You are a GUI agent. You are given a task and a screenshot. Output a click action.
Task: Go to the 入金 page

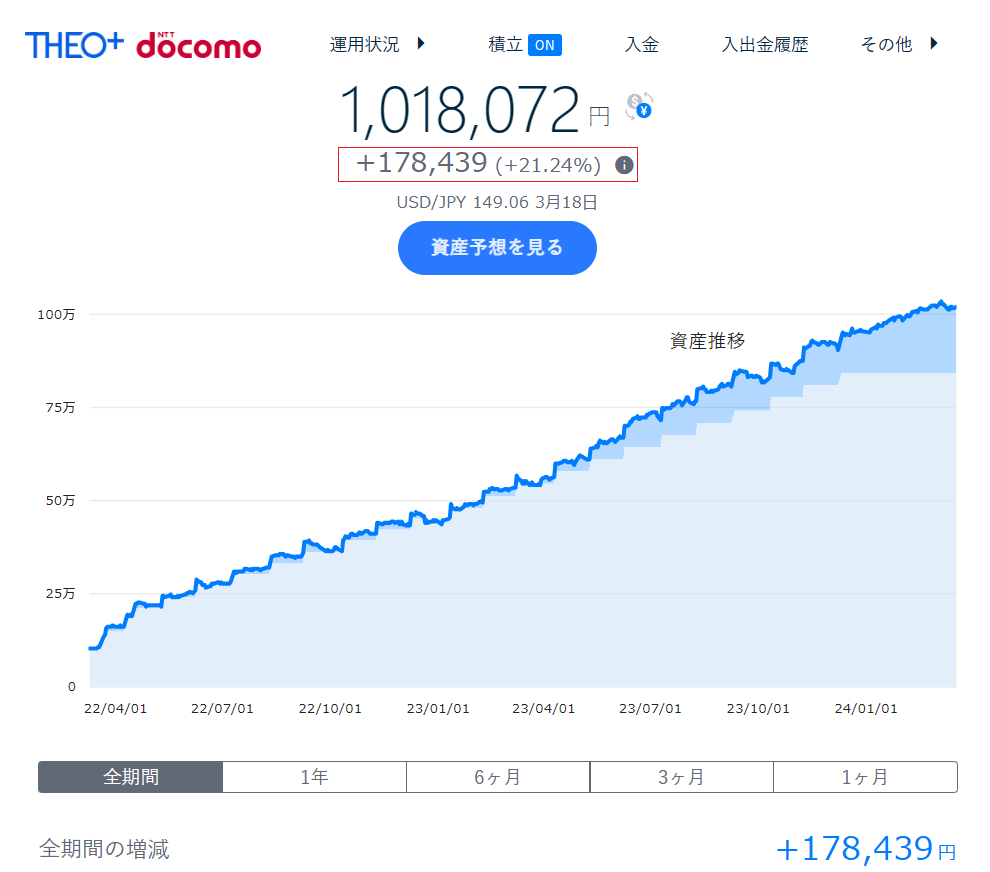pyautogui.click(x=641, y=44)
